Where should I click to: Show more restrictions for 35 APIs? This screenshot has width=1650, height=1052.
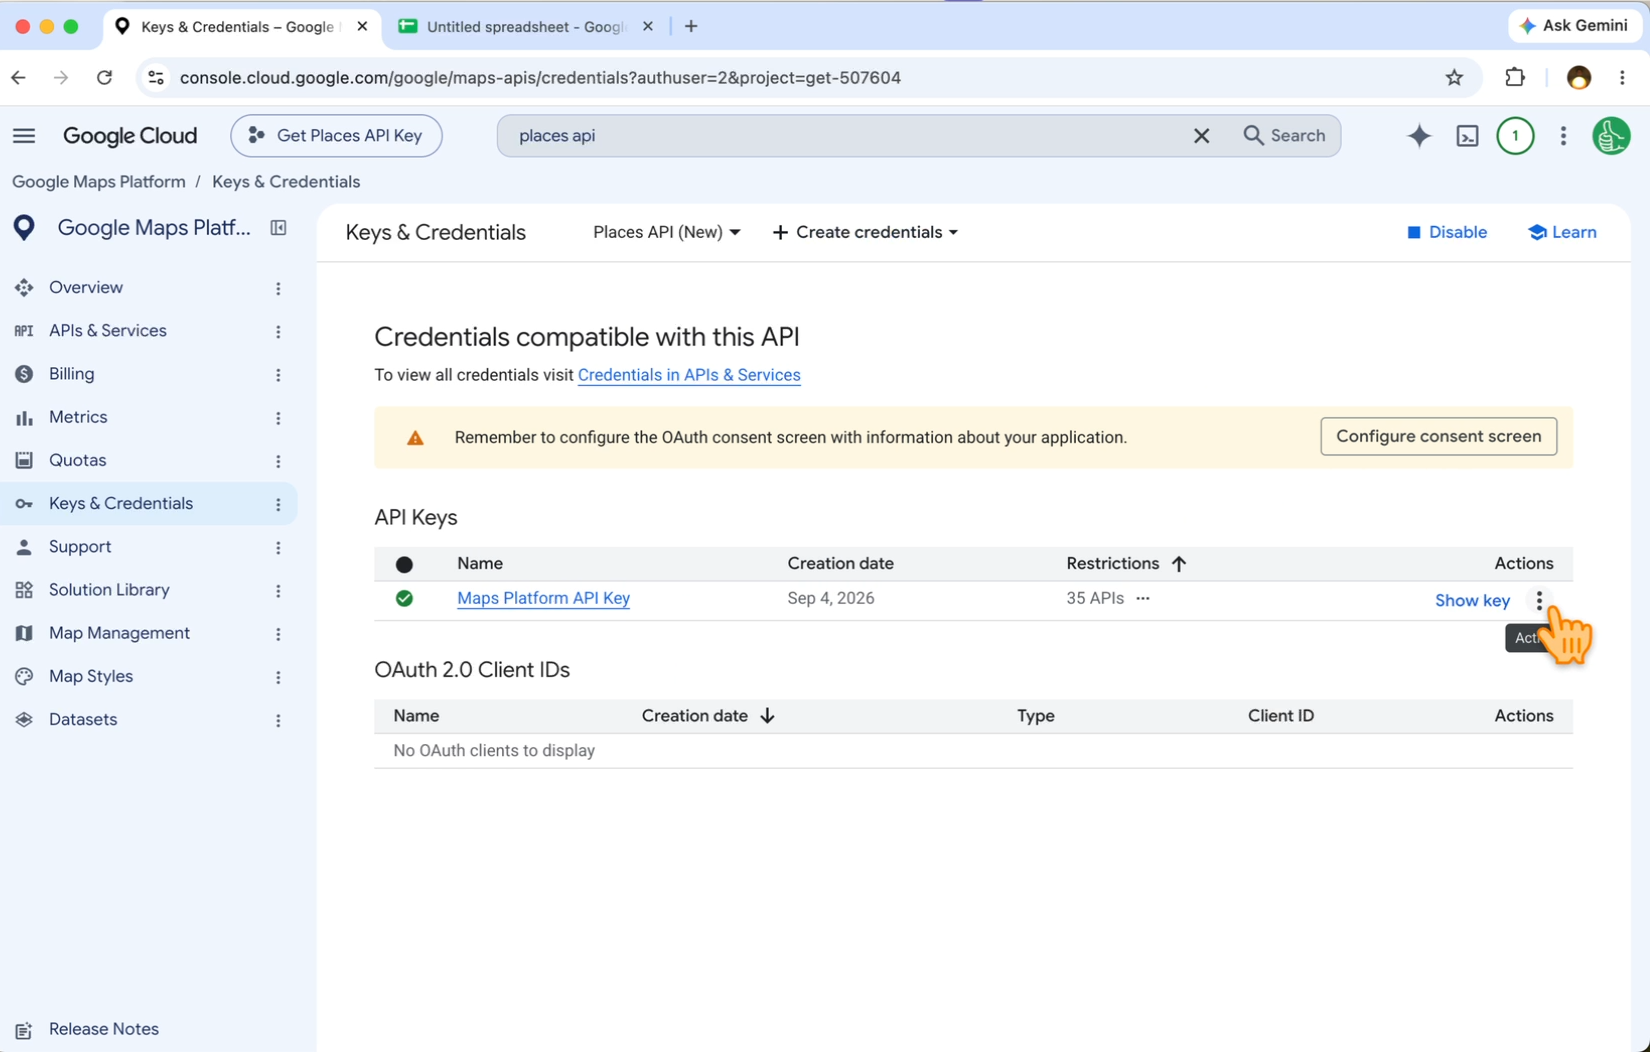tap(1143, 598)
